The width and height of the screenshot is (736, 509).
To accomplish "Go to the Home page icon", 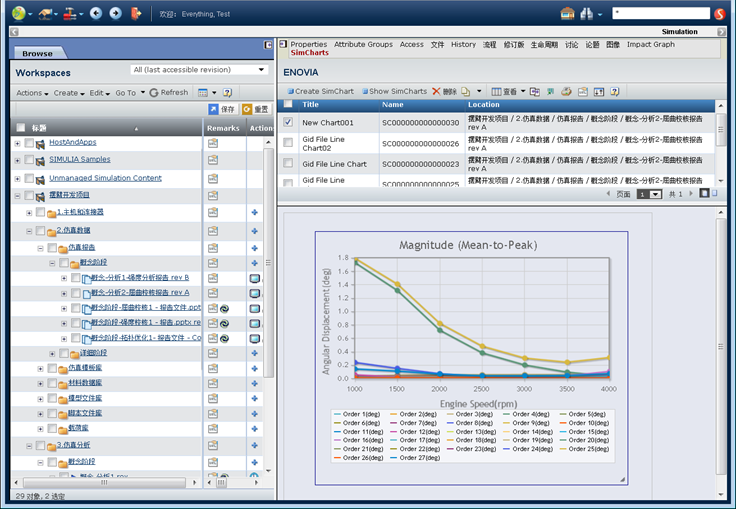I will point(567,14).
